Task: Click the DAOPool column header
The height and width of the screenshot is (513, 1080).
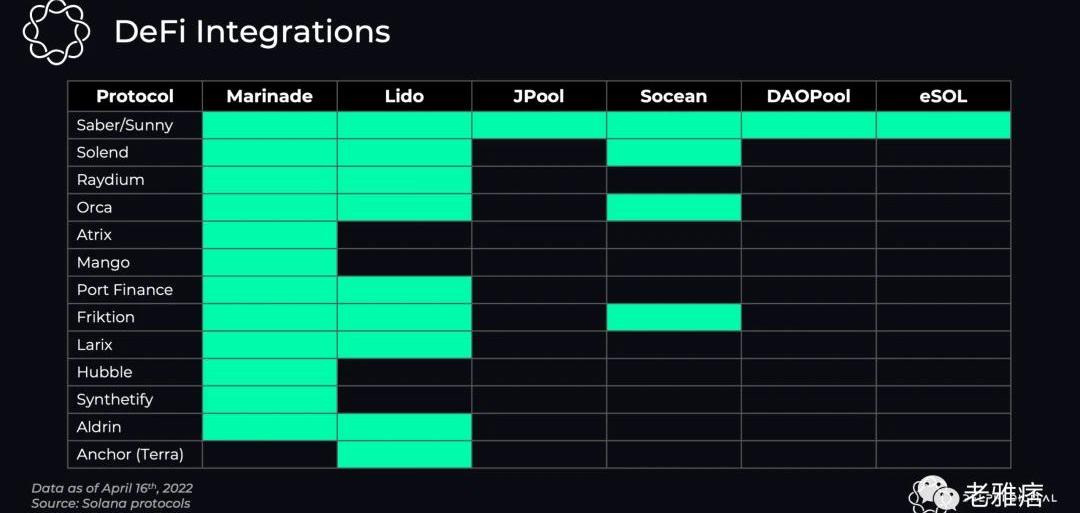Action: point(807,97)
